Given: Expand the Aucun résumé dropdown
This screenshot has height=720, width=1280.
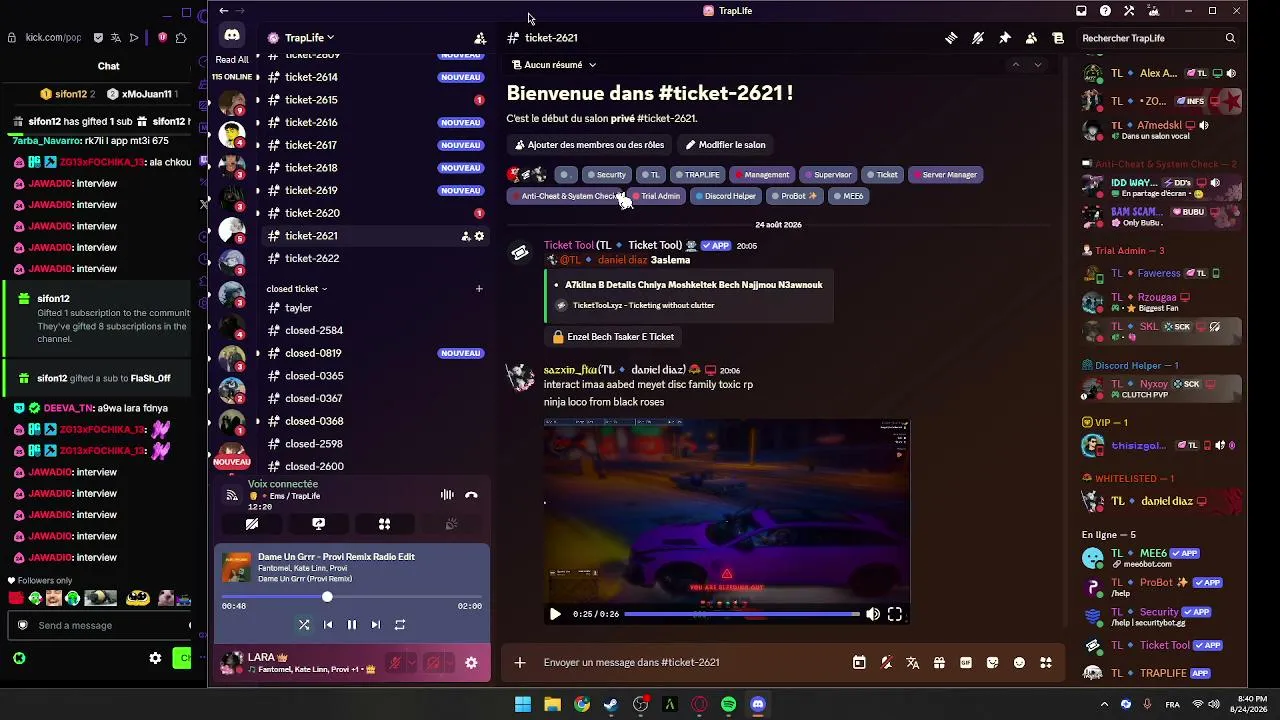Looking at the screenshot, I should point(554,65).
